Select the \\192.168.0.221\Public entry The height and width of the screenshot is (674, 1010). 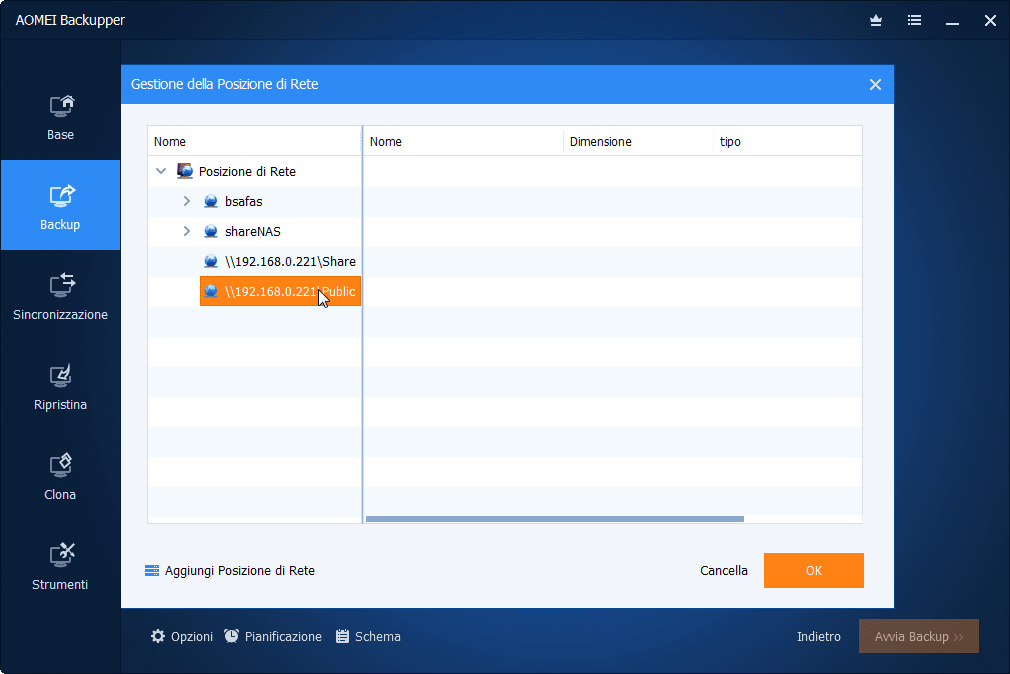click(x=280, y=291)
